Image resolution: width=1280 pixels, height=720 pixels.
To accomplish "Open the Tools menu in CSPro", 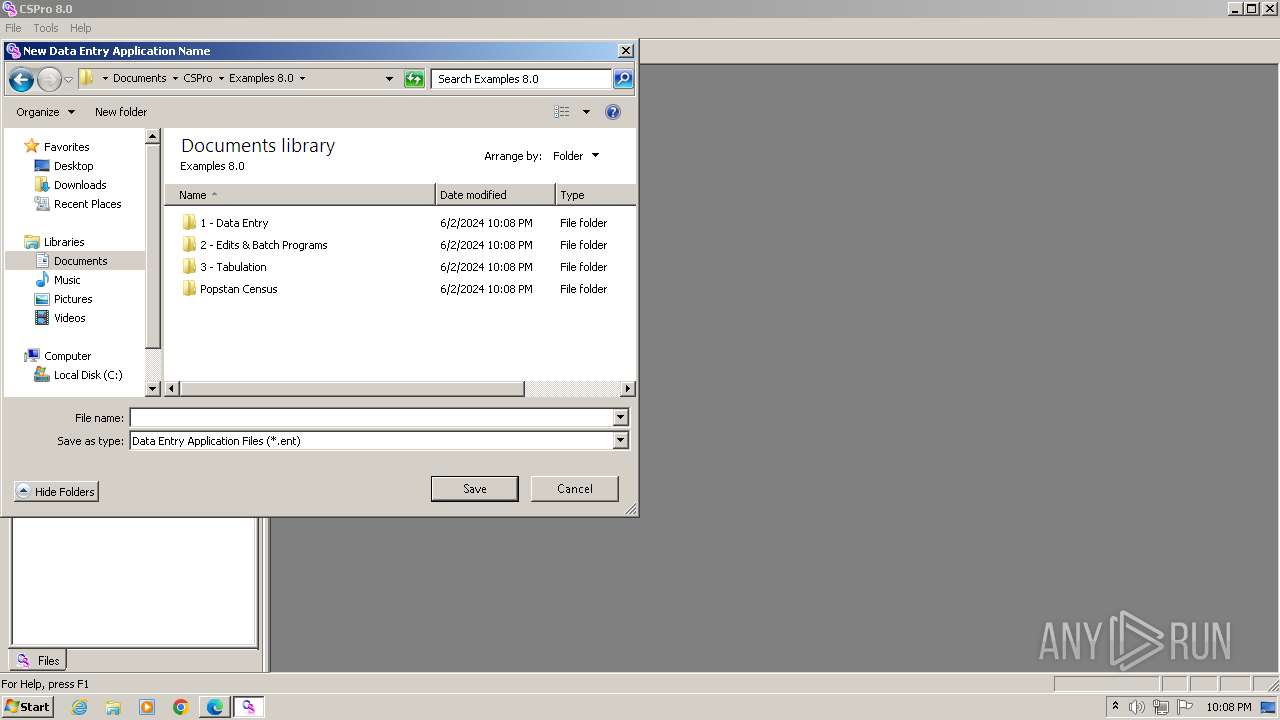I will [46, 28].
